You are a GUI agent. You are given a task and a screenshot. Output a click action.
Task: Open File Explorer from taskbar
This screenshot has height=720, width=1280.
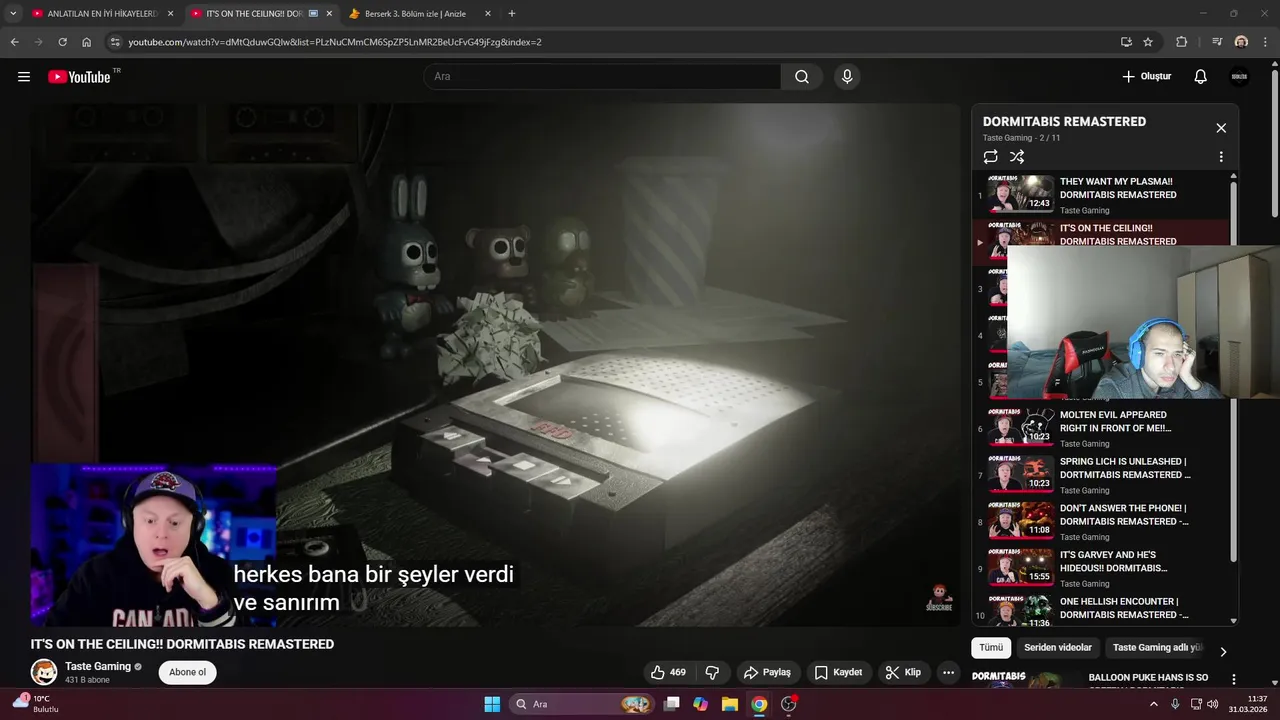coord(729,704)
